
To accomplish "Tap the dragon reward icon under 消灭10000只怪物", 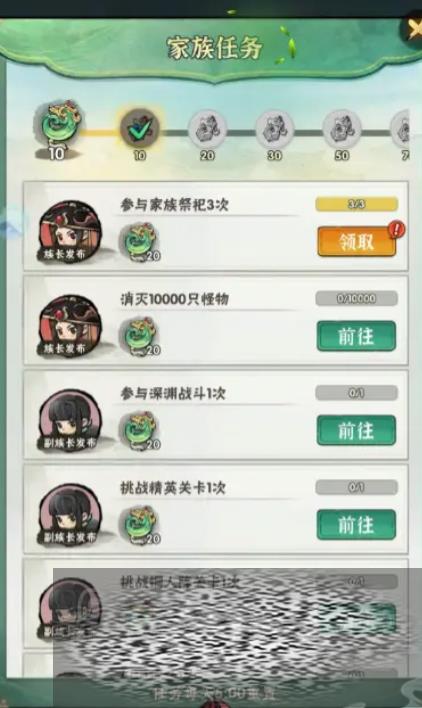I will tap(140, 336).
